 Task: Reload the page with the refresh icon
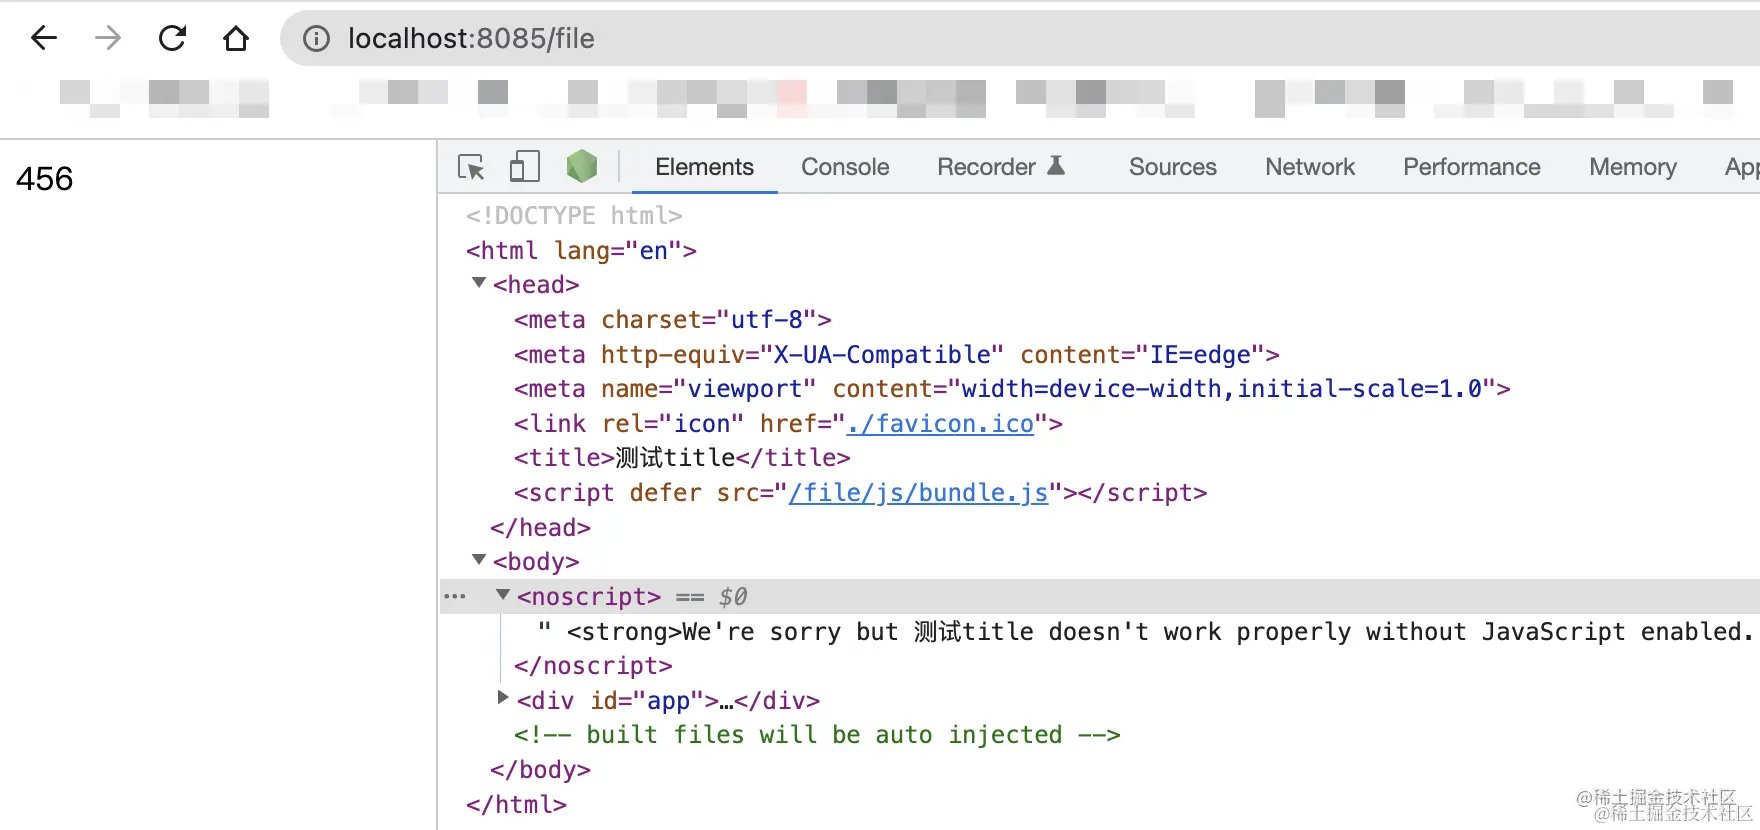coord(172,38)
